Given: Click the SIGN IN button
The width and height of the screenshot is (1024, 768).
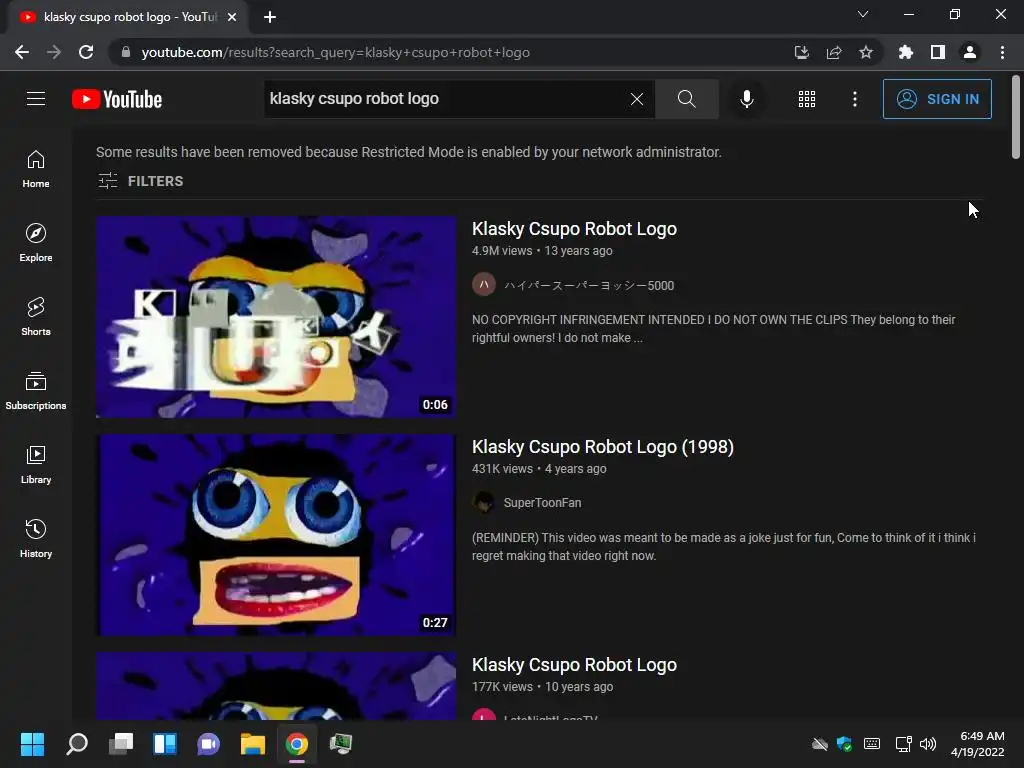Looking at the screenshot, I should (937, 99).
